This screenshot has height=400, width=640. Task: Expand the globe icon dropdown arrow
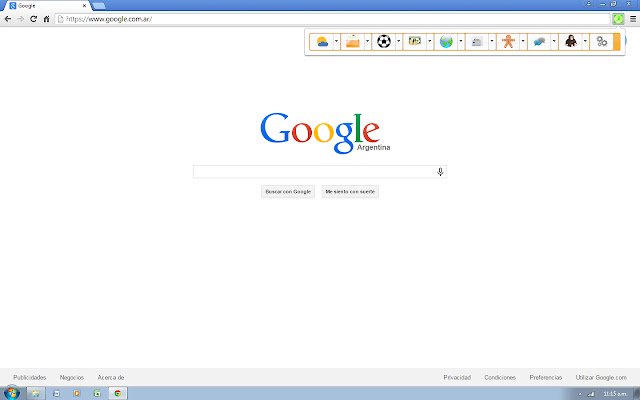pos(461,41)
